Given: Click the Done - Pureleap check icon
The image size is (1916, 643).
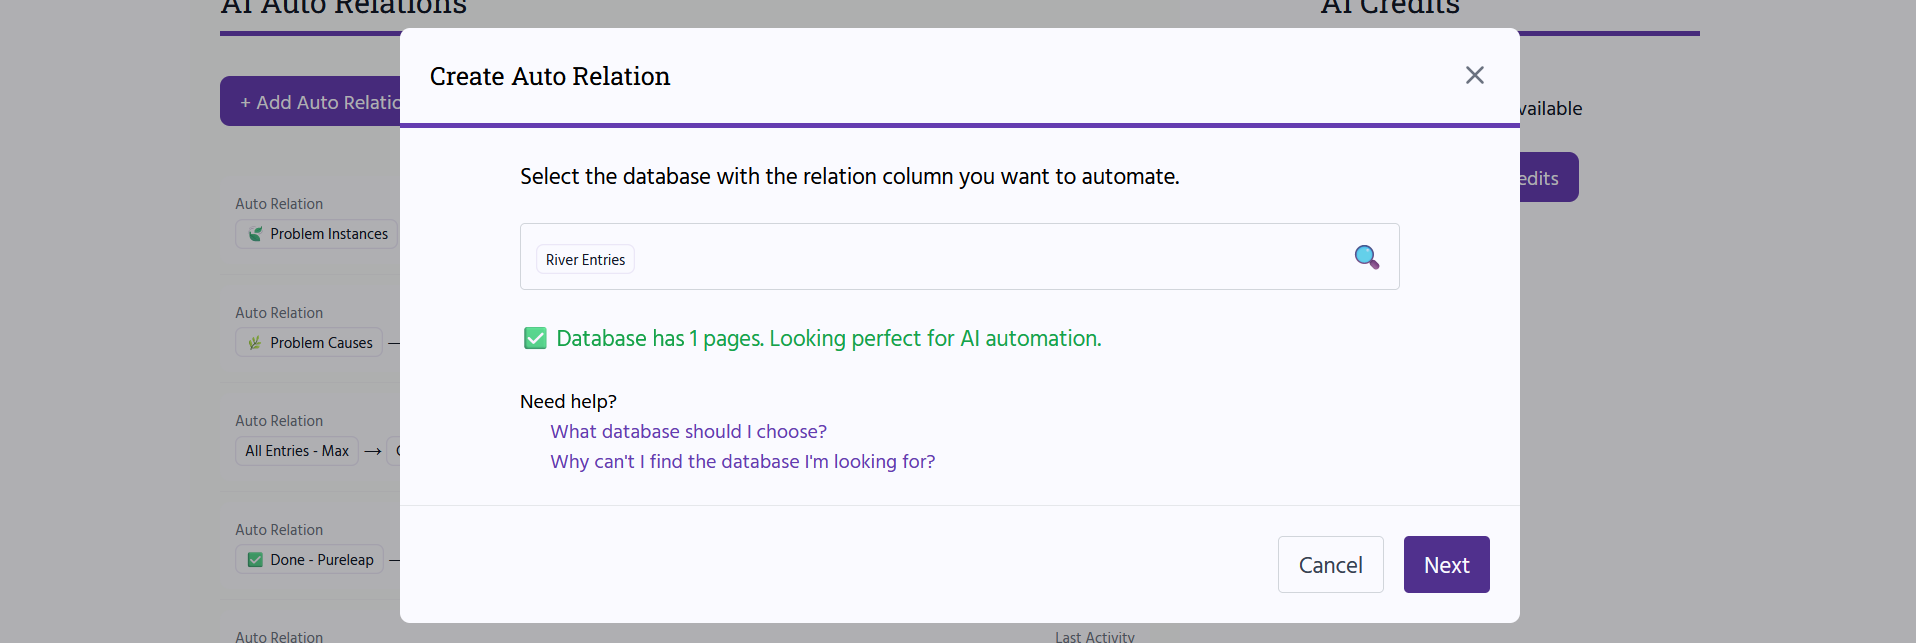Looking at the screenshot, I should click(255, 560).
